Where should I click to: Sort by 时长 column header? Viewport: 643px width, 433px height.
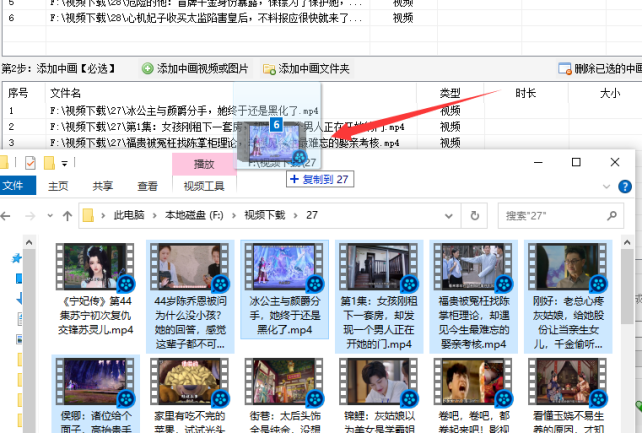[x=525, y=93]
